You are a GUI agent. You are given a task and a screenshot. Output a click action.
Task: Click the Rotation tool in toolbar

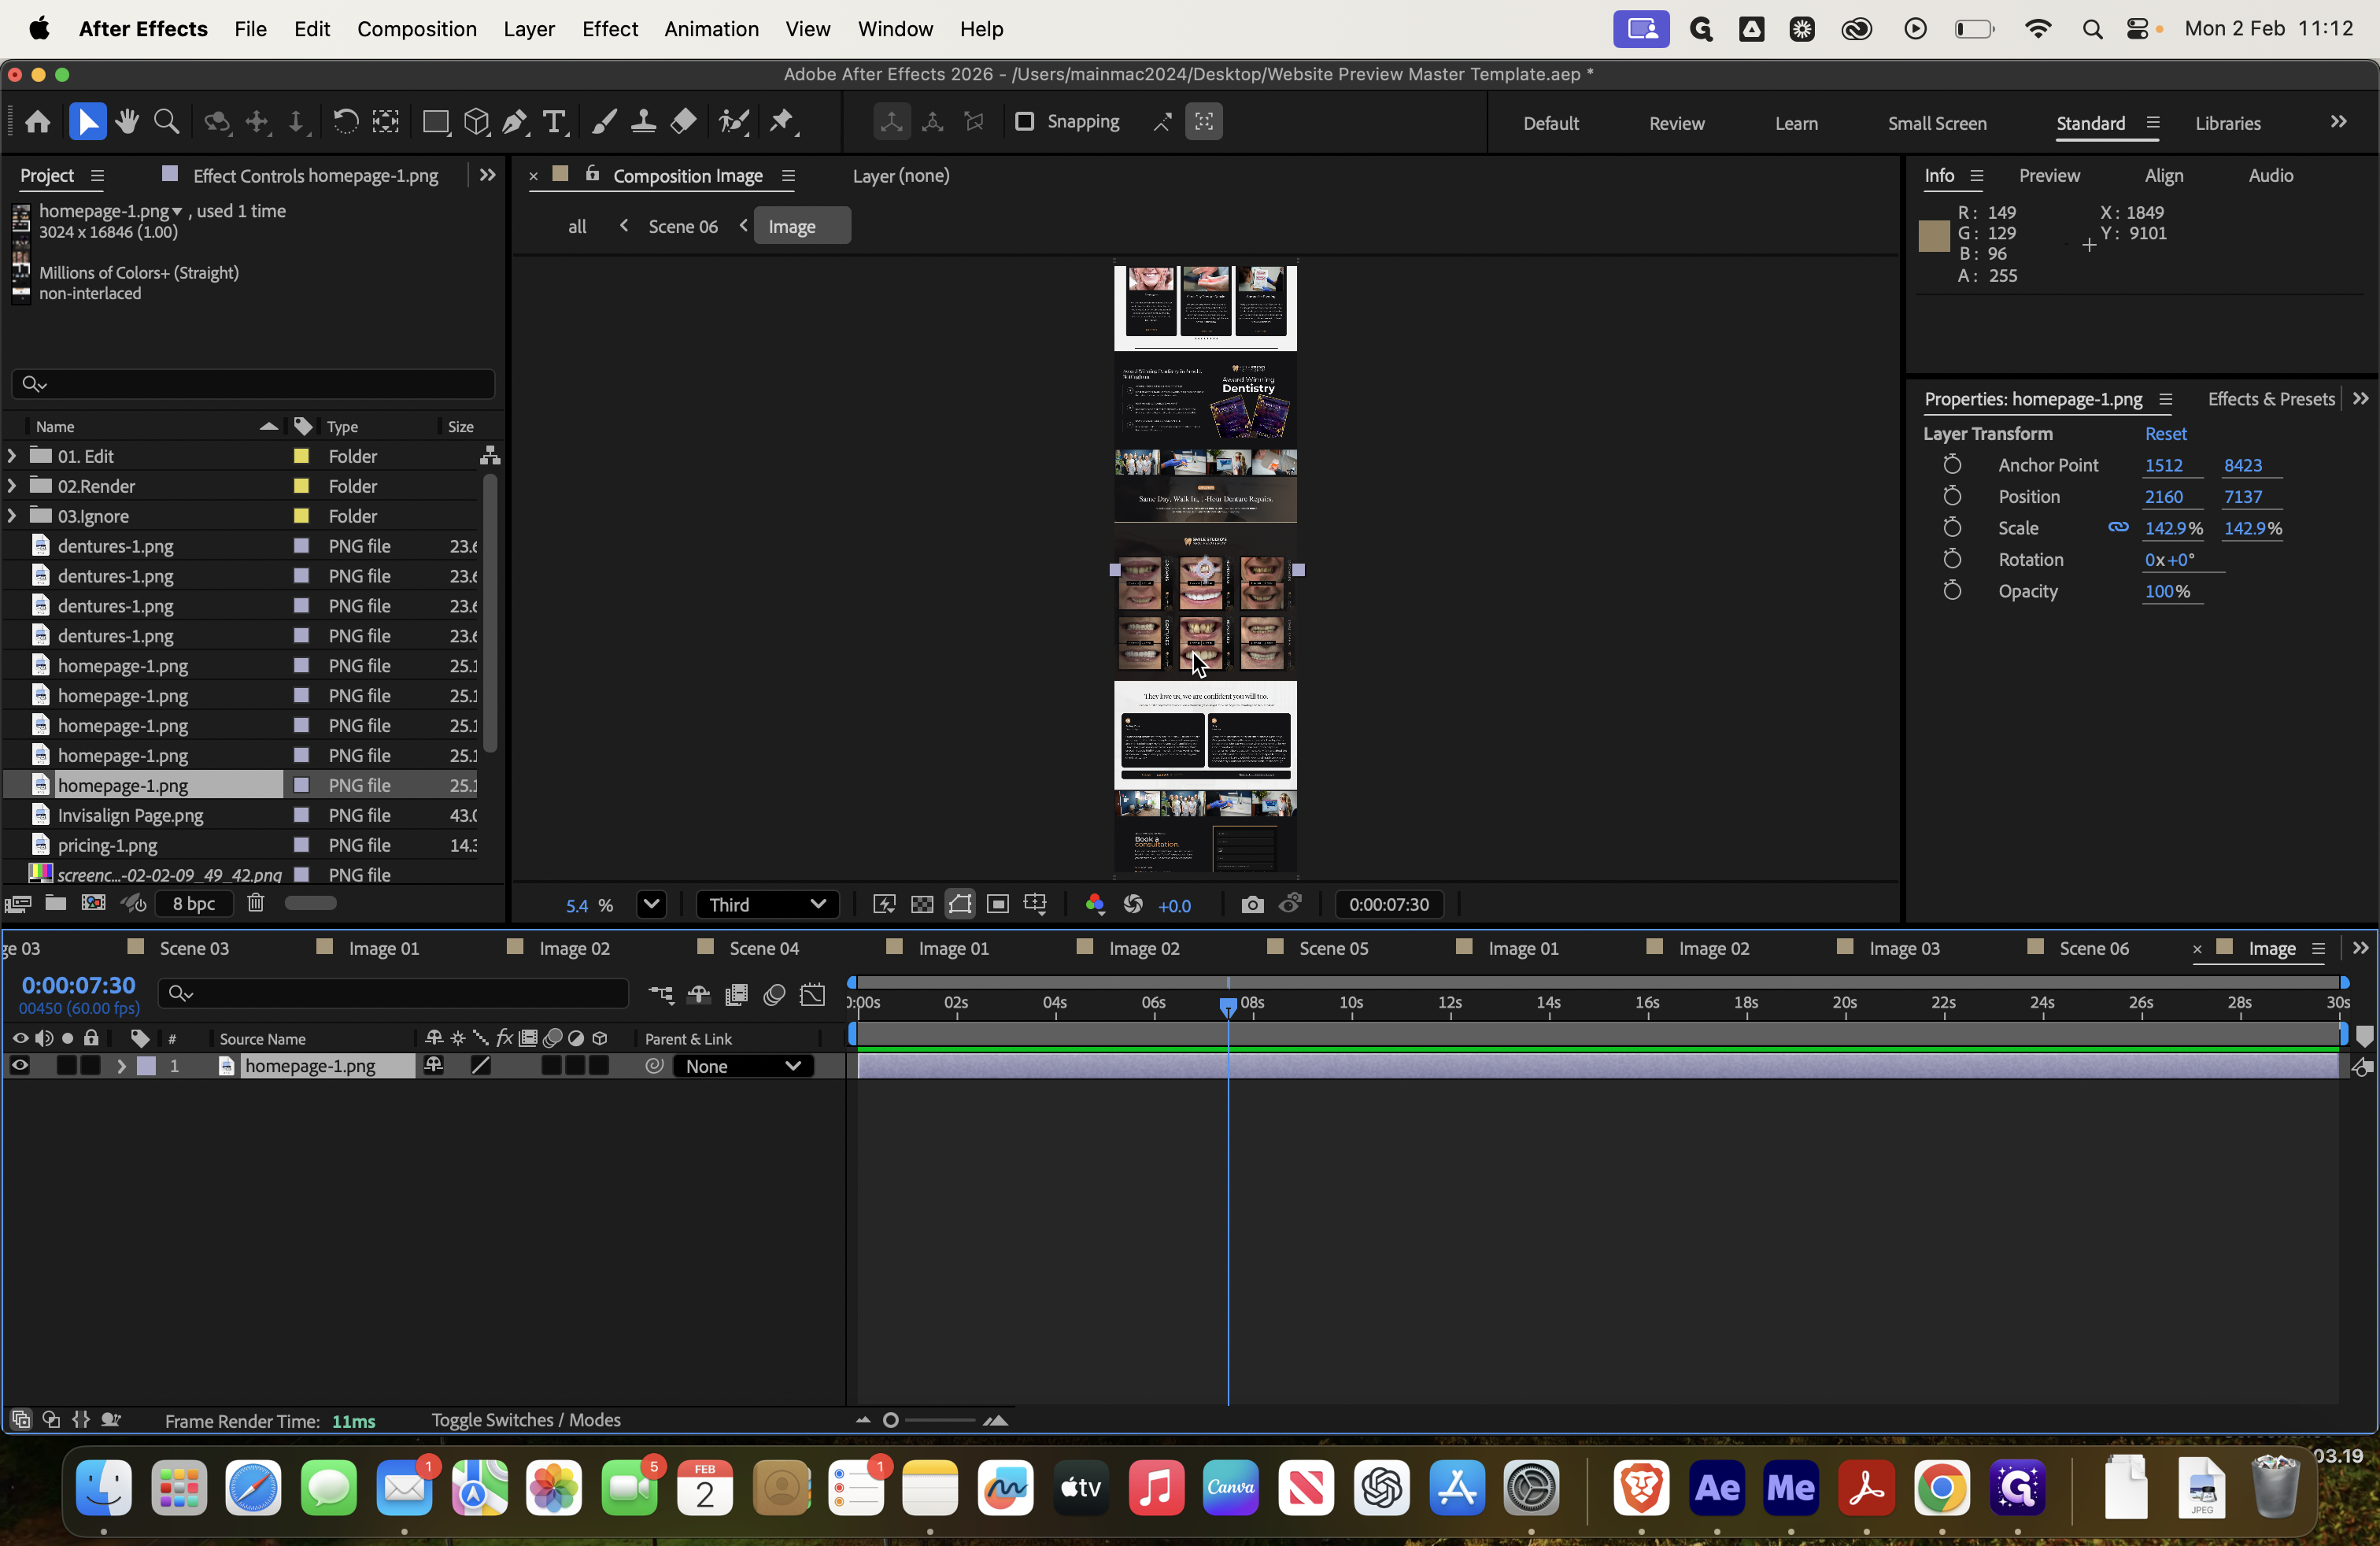[345, 122]
